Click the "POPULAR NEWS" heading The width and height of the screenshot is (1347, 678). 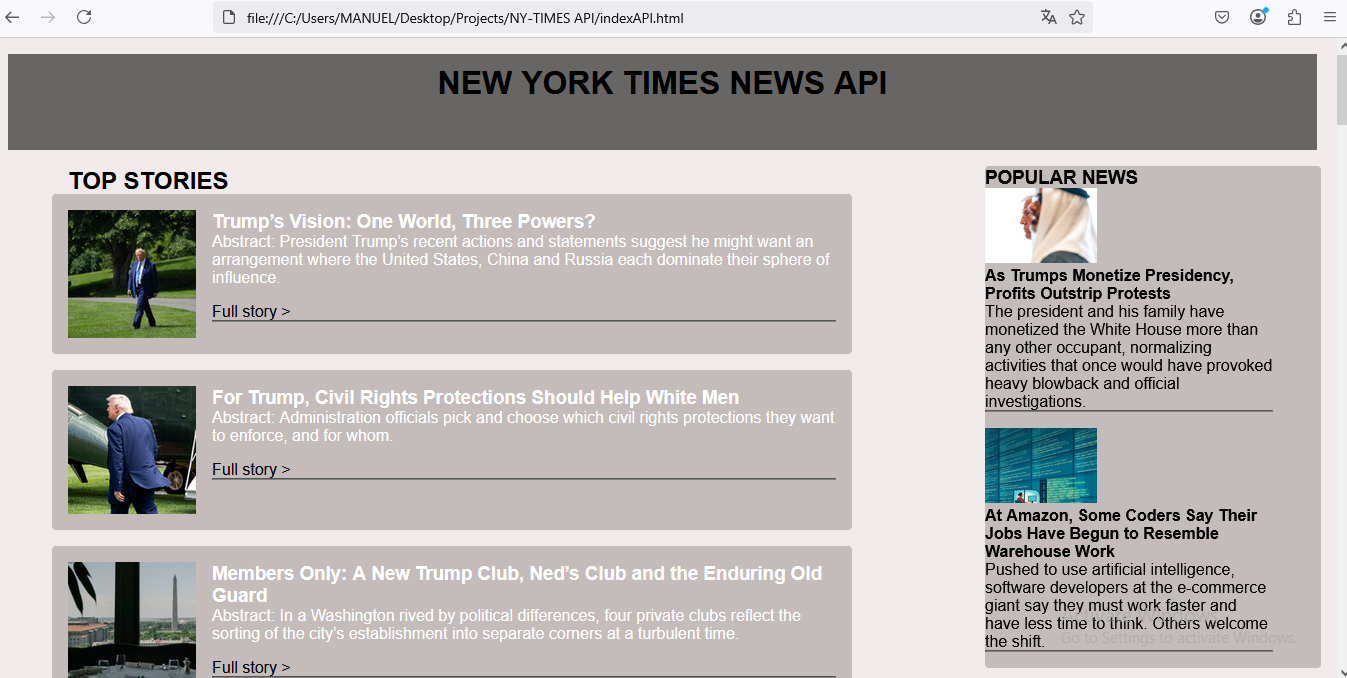coord(1061,177)
